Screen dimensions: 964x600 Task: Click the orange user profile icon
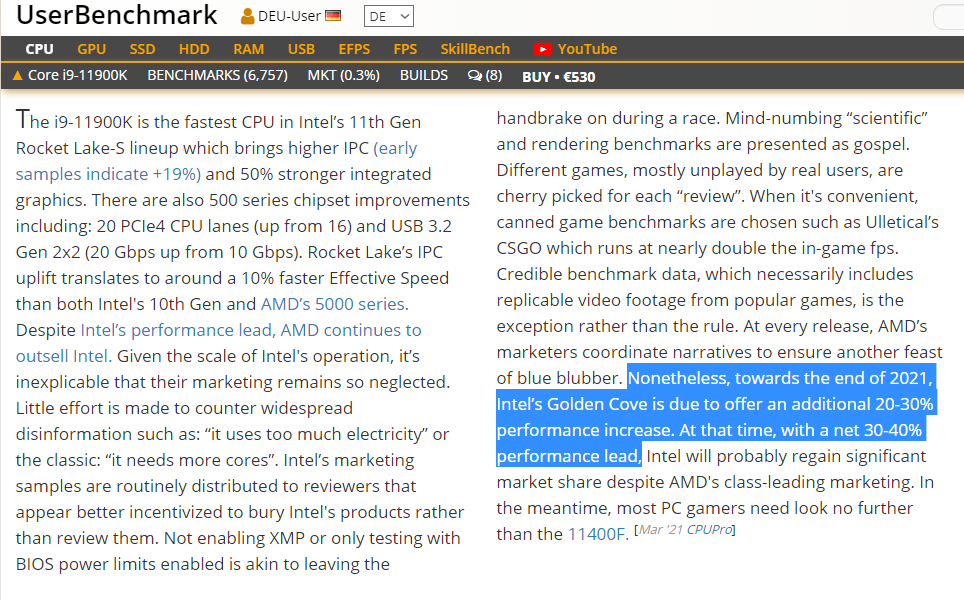pos(247,16)
